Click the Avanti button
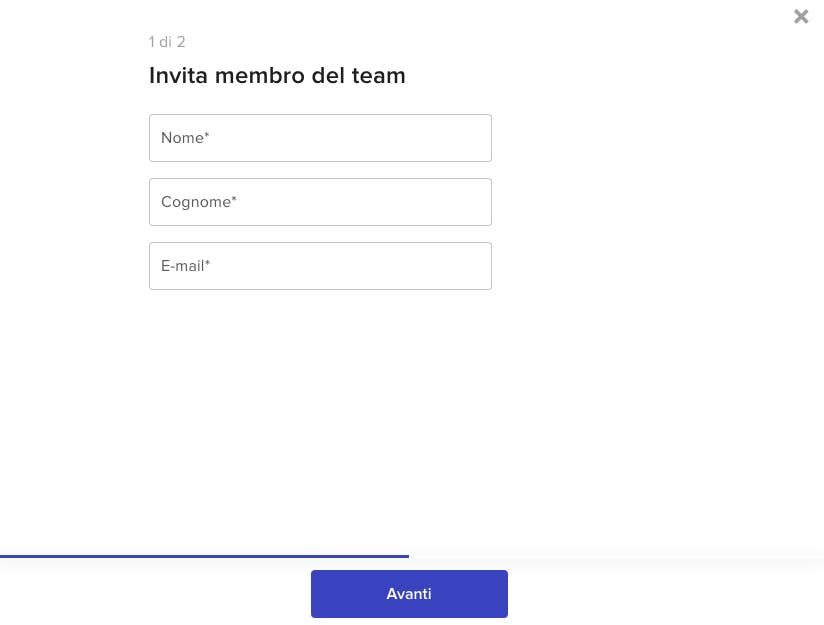The width and height of the screenshot is (824, 625). point(409,594)
